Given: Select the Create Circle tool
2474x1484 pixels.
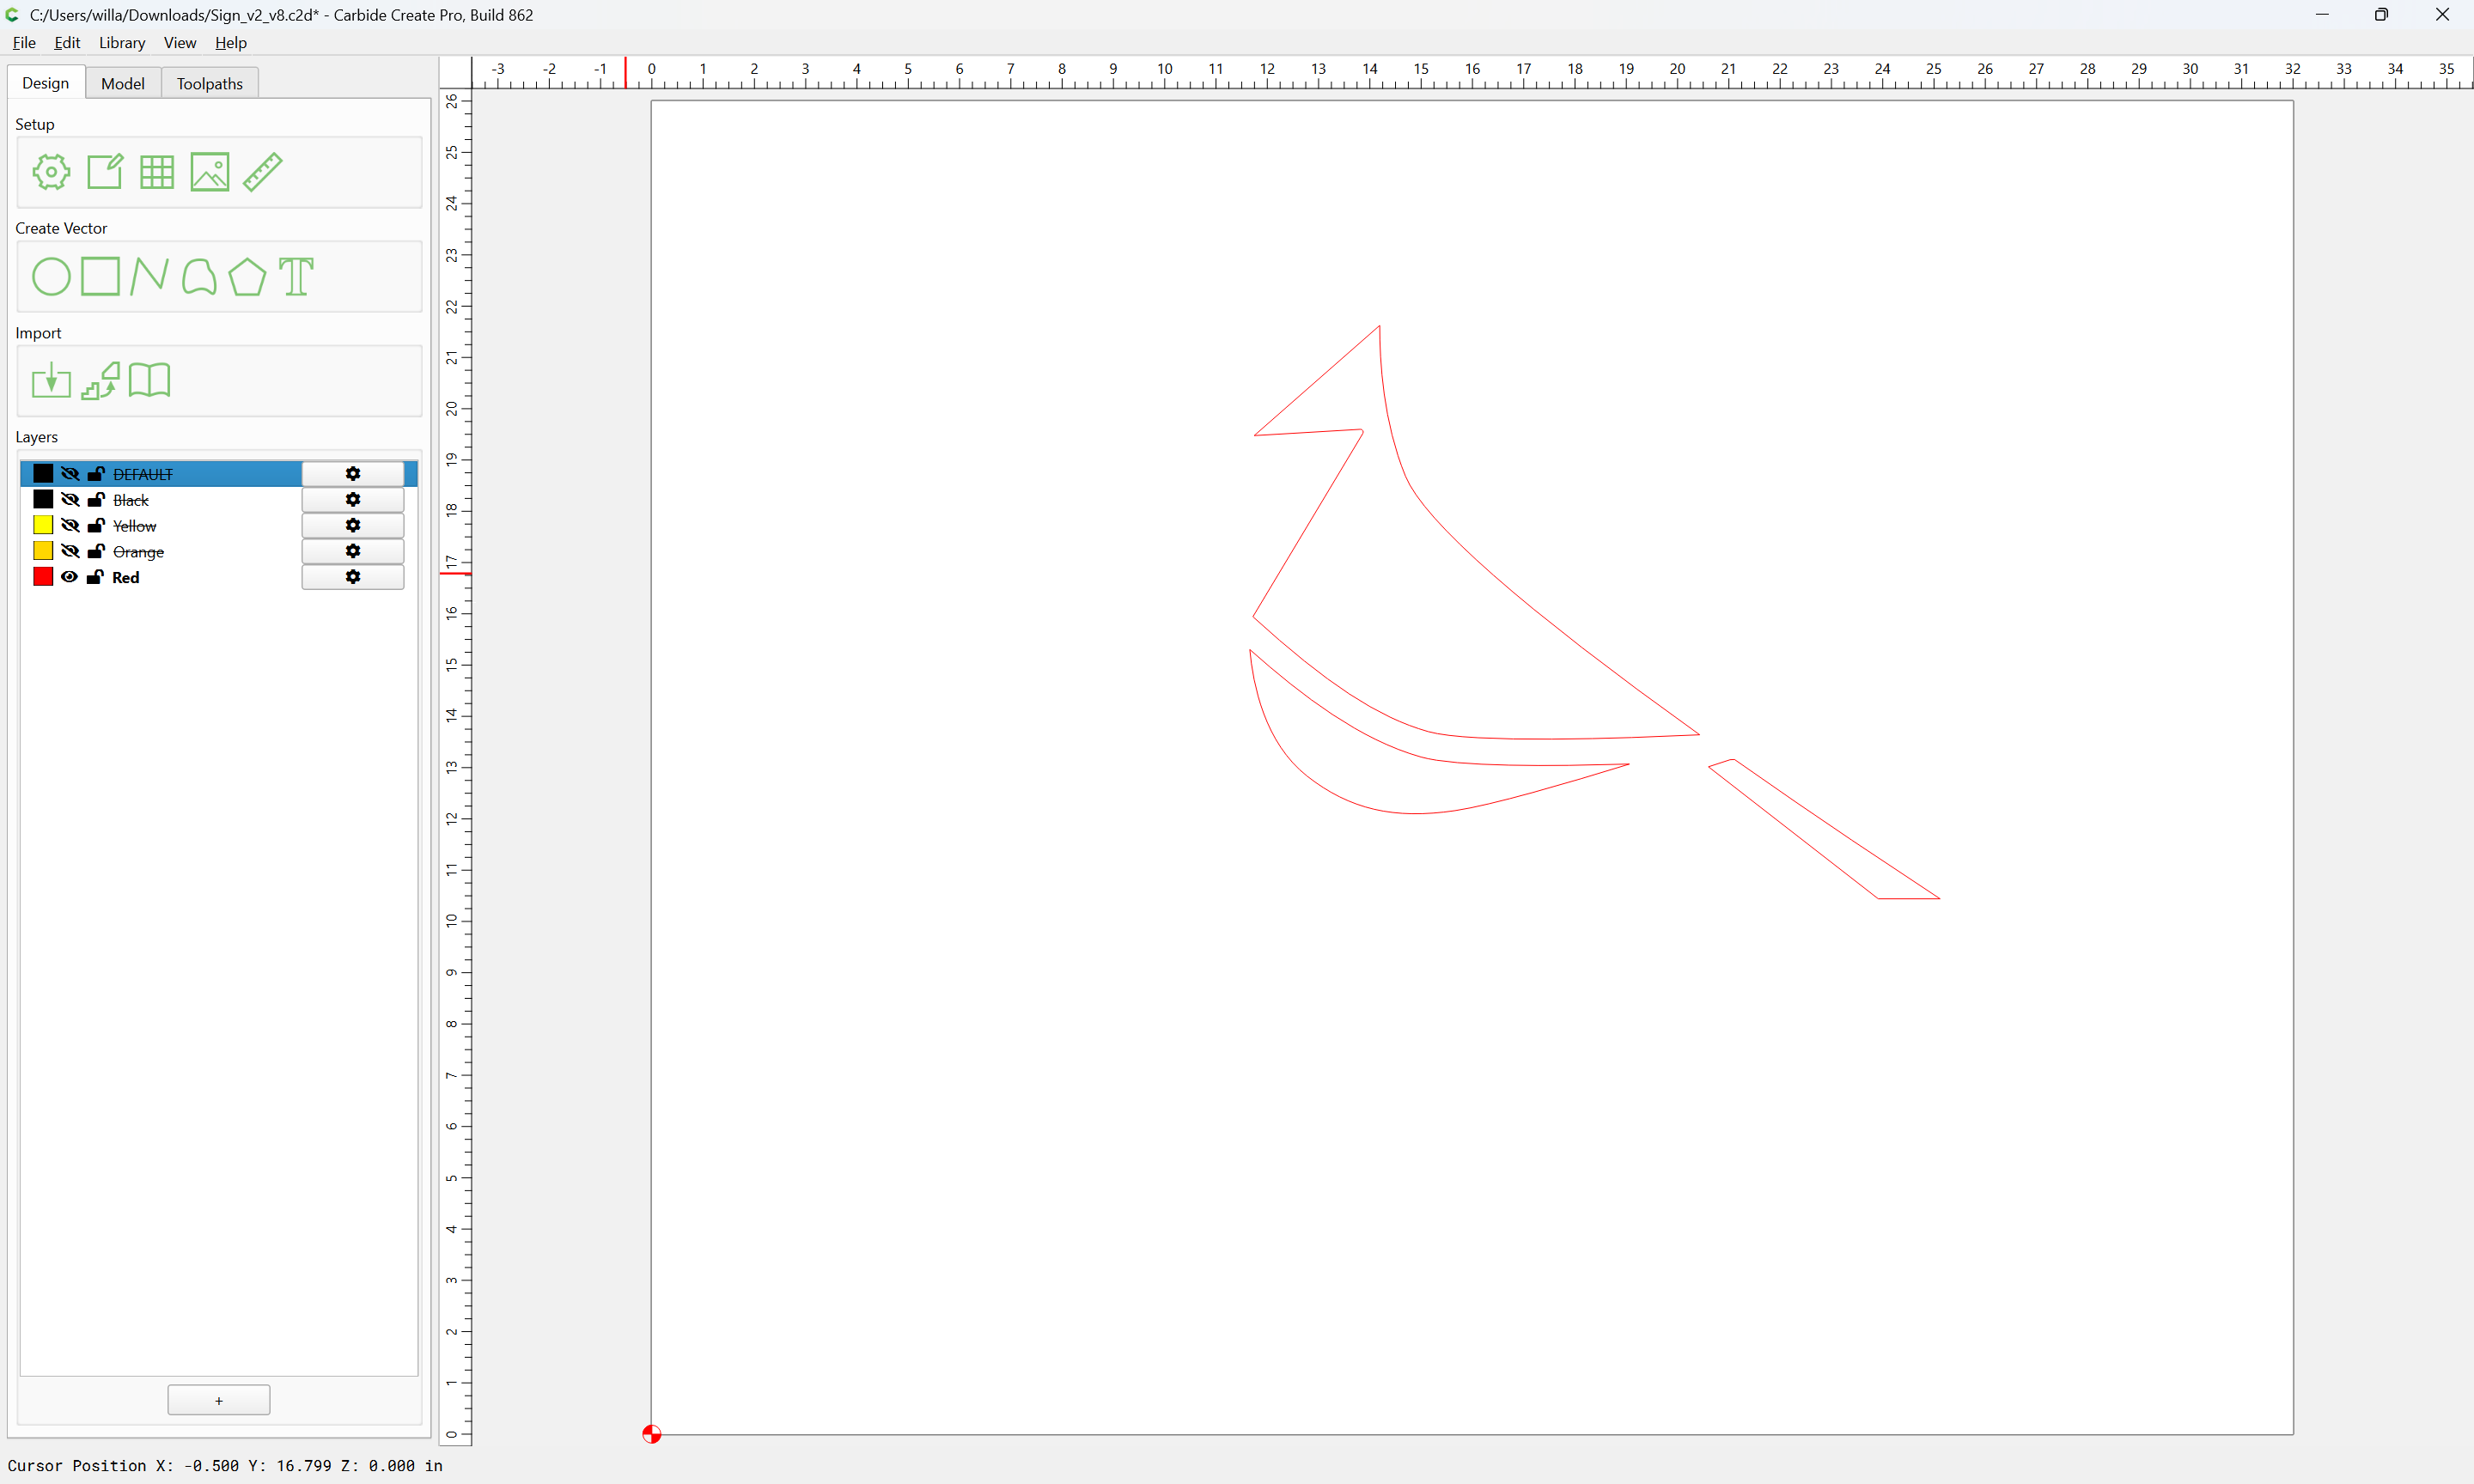Looking at the screenshot, I should click(51, 277).
